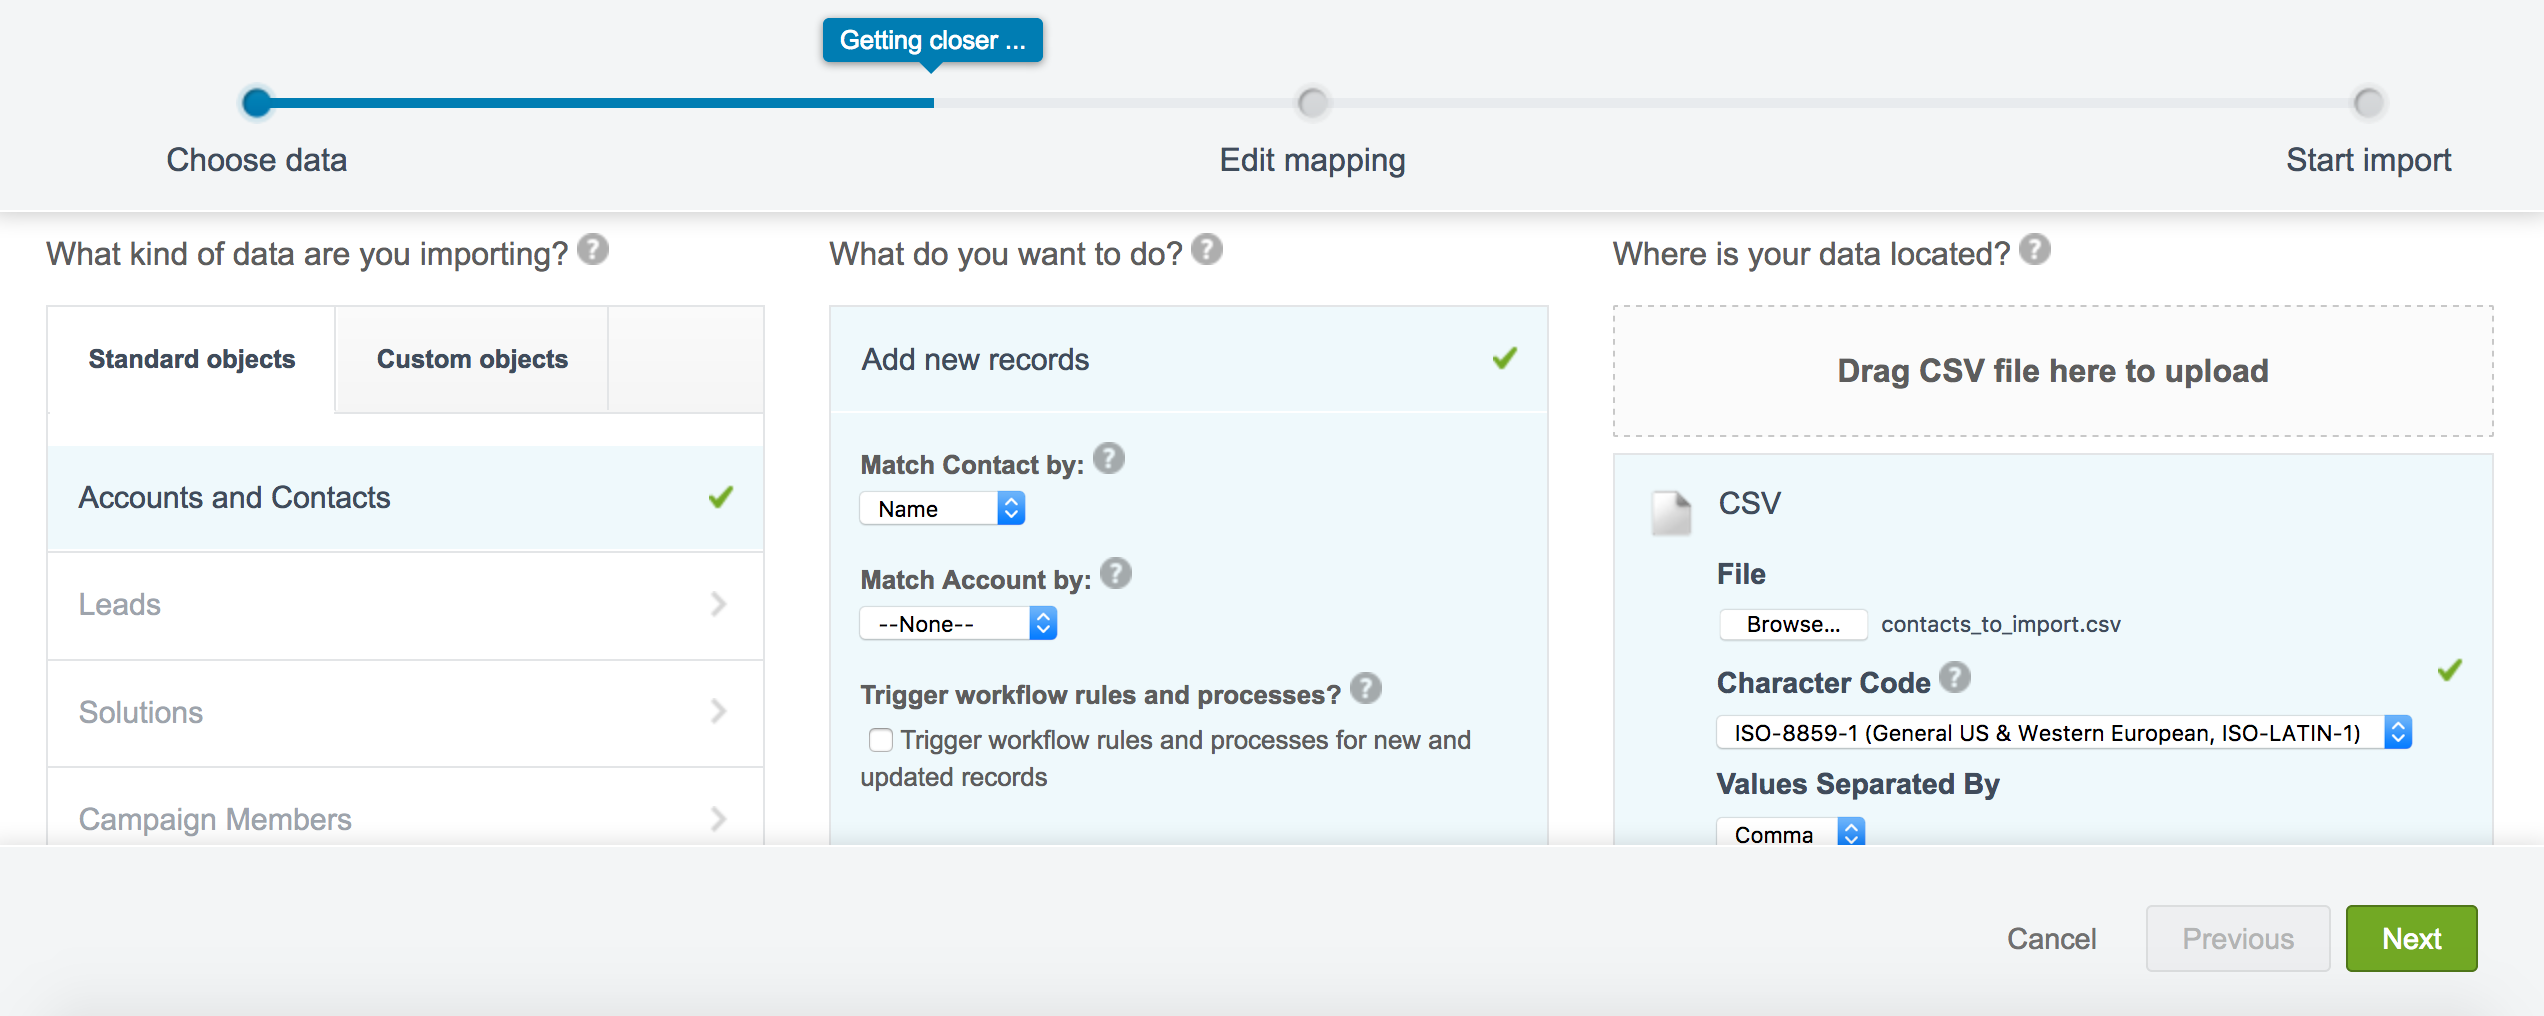Image resolution: width=2544 pixels, height=1016 pixels.
Task: Click help icon beside 'Where is your data located?'
Action: coord(2034,249)
